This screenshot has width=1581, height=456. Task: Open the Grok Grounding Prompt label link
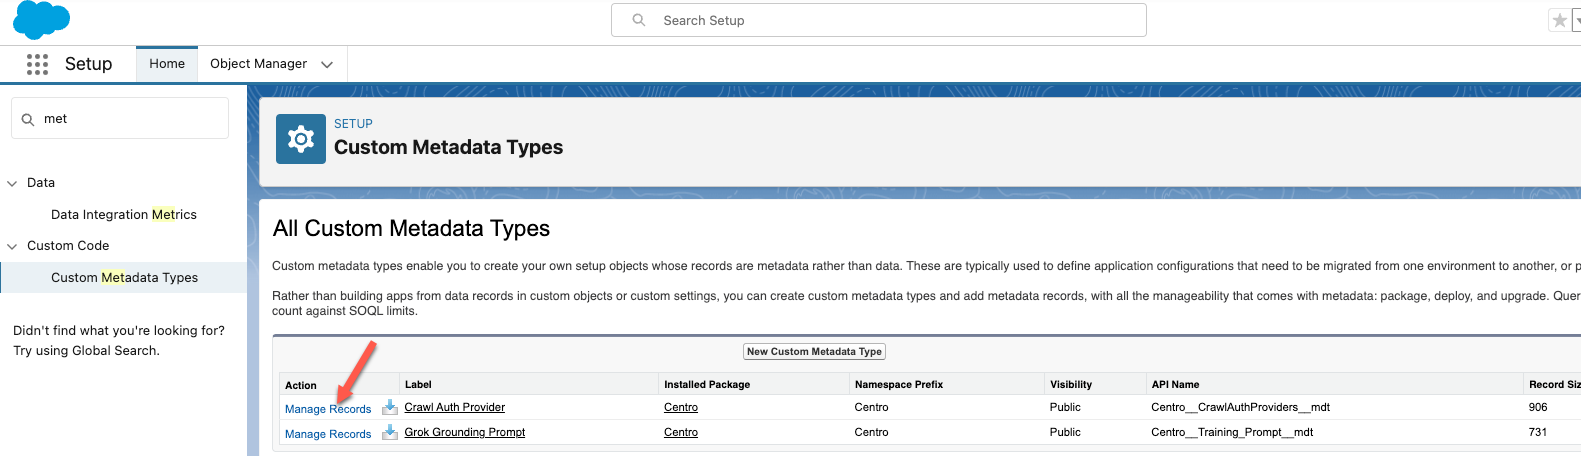click(465, 432)
